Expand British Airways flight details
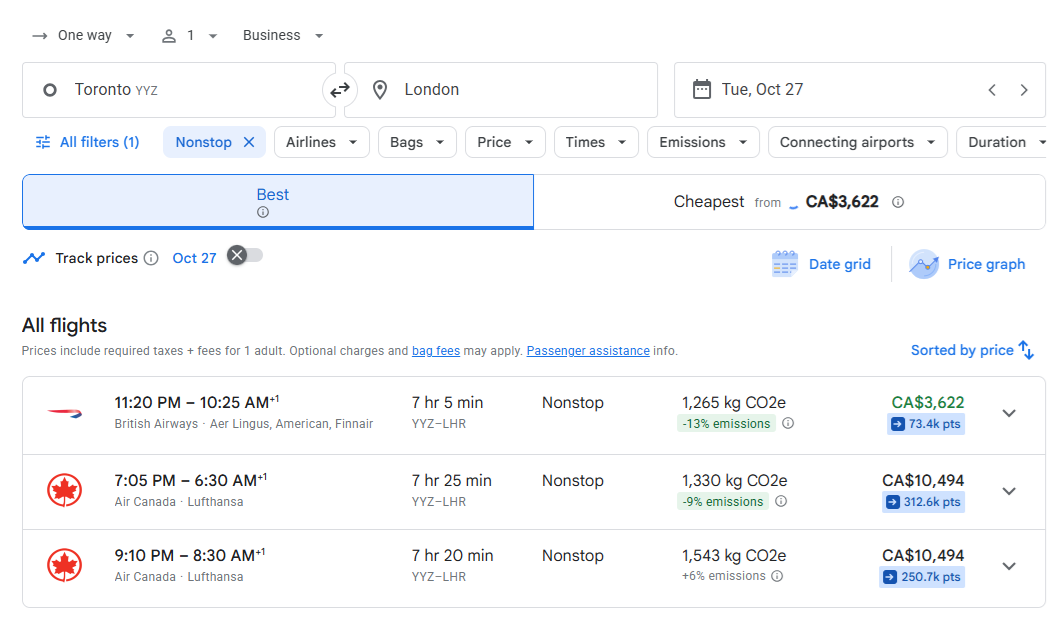Image resolution: width=1064 pixels, height=624 pixels. point(1009,413)
